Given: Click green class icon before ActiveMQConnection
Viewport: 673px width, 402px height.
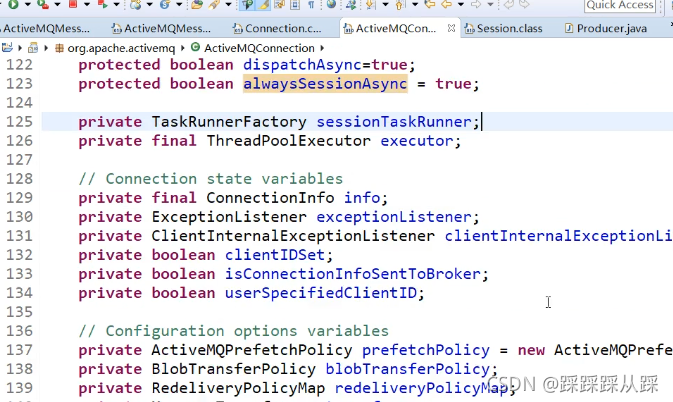Looking at the screenshot, I should click(x=195, y=47).
